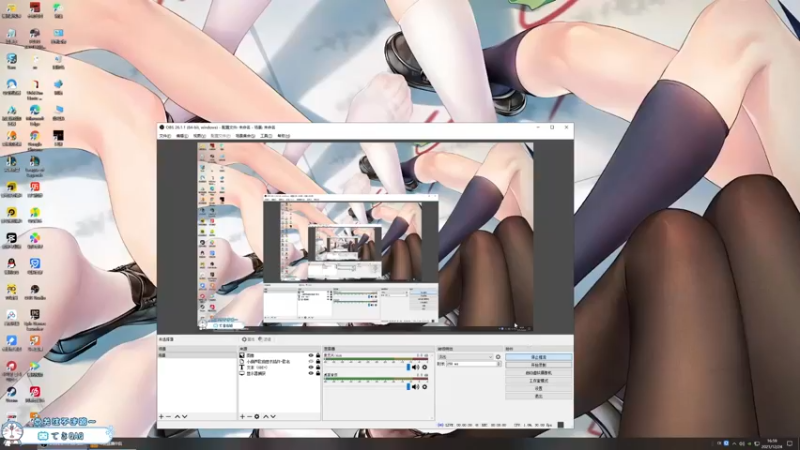Click the transition duration input field
This screenshot has height=450, width=800.
471,364
